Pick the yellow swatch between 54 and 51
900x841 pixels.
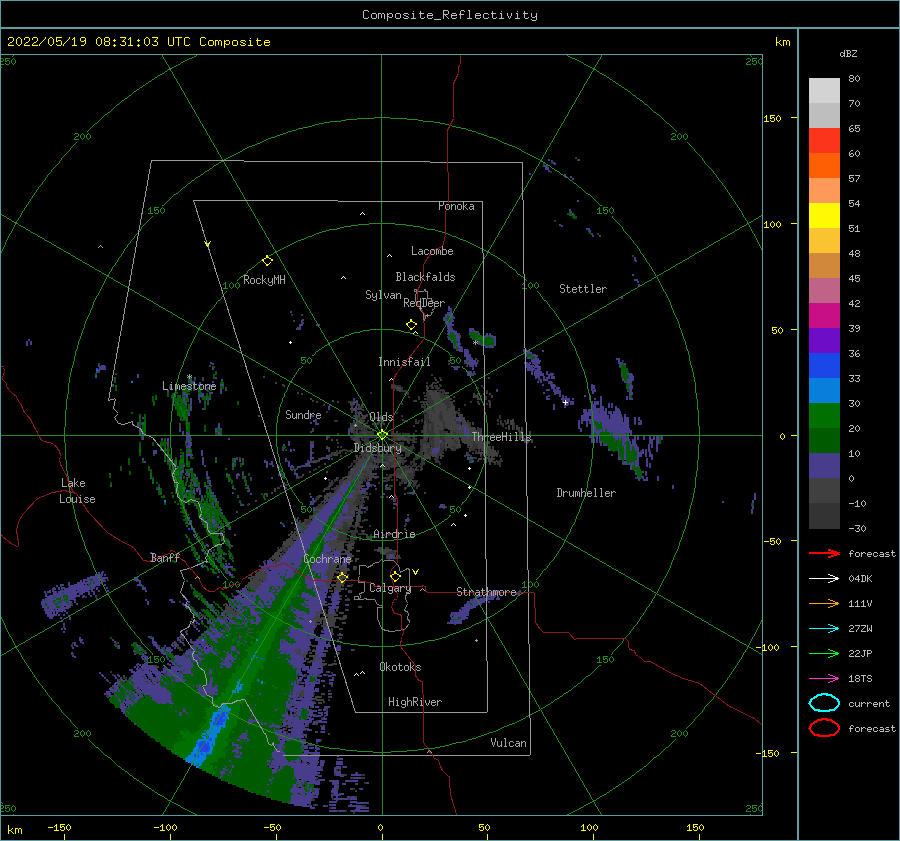coord(824,215)
